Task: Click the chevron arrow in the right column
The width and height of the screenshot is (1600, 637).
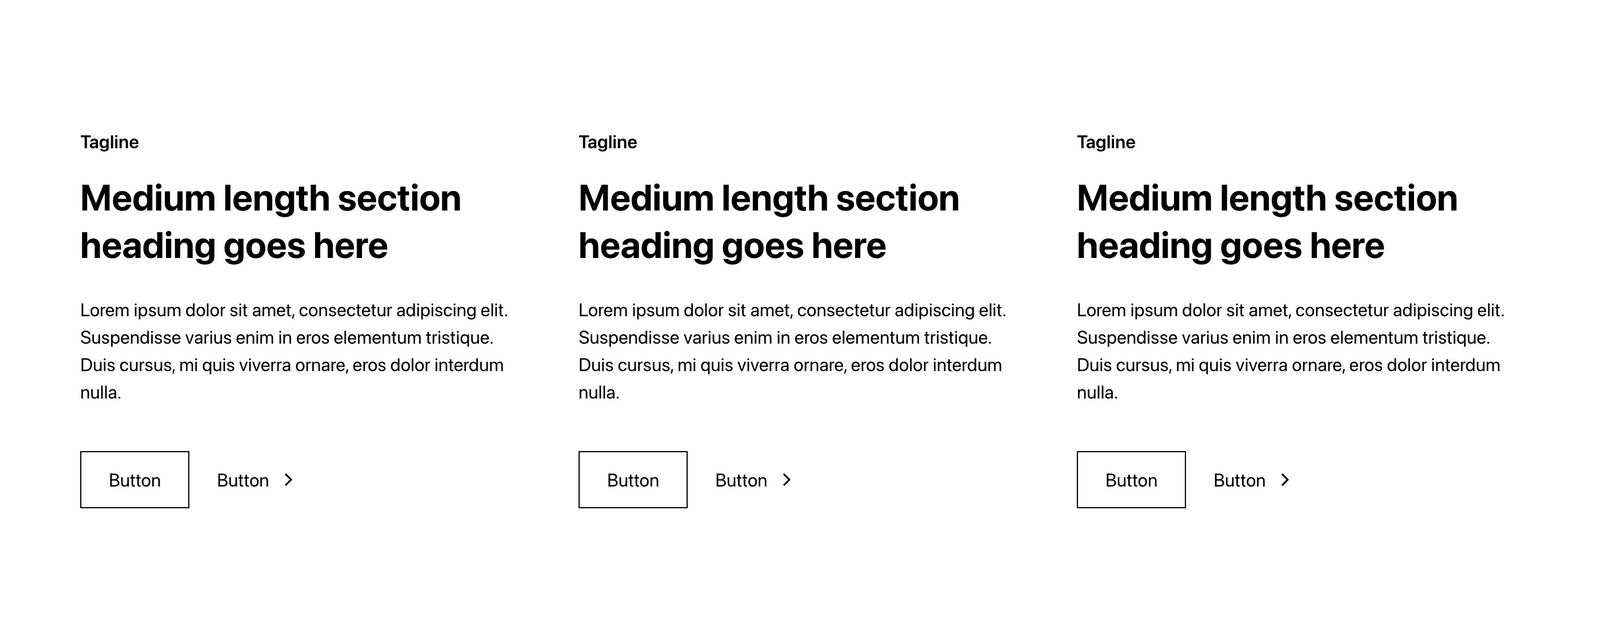Action: pyautogui.click(x=1285, y=480)
